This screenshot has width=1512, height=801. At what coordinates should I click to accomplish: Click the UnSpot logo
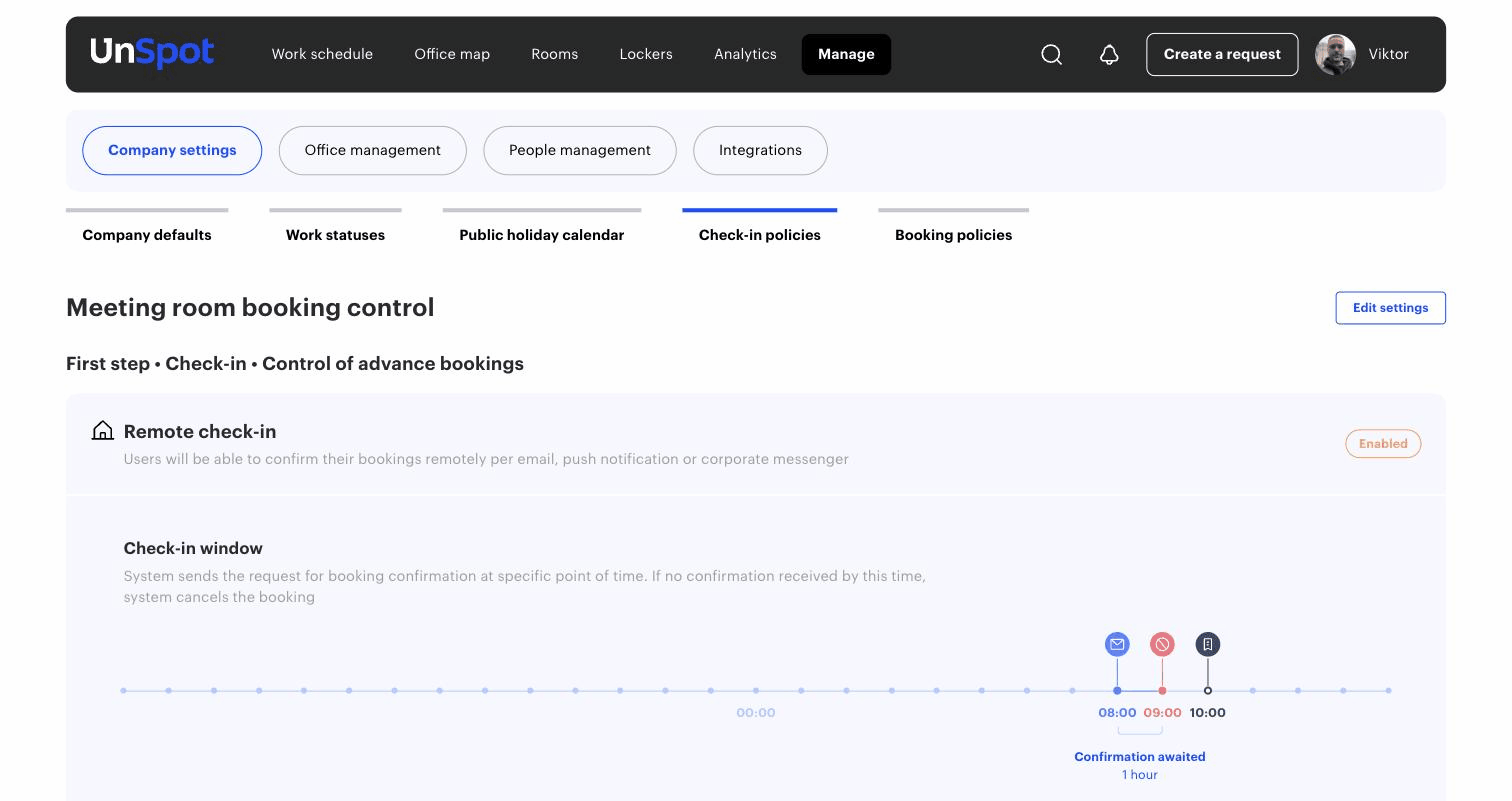click(152, 52)
